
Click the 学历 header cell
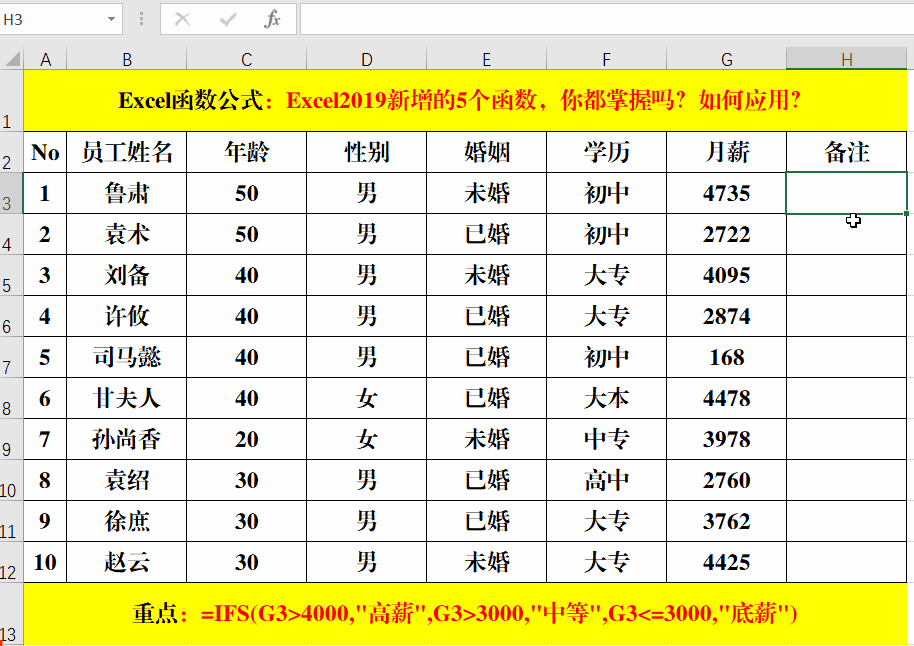tap(606, 152)
